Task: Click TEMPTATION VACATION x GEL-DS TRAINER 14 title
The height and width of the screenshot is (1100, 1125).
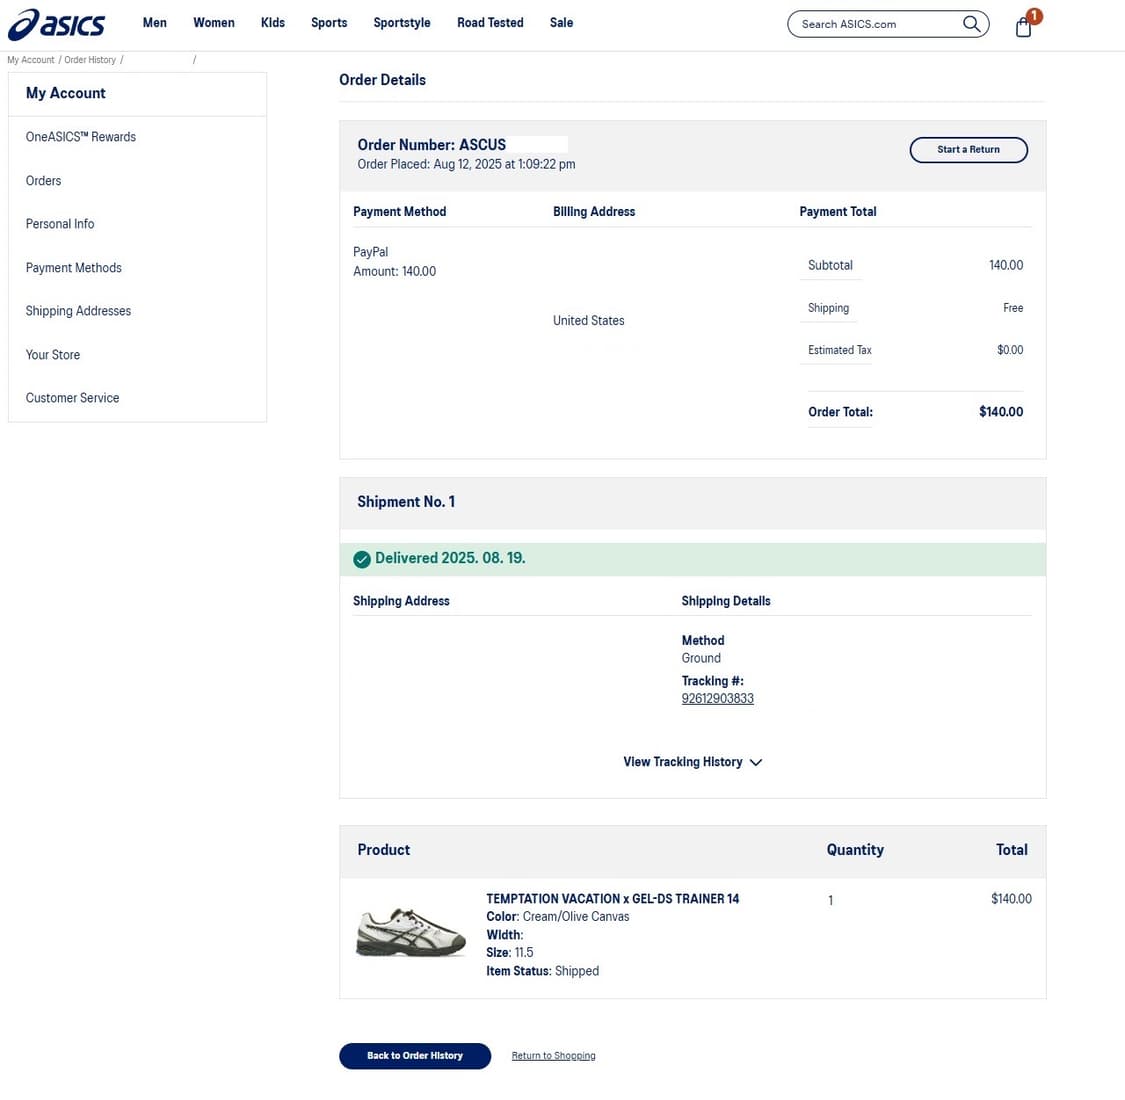Action: 612,898
